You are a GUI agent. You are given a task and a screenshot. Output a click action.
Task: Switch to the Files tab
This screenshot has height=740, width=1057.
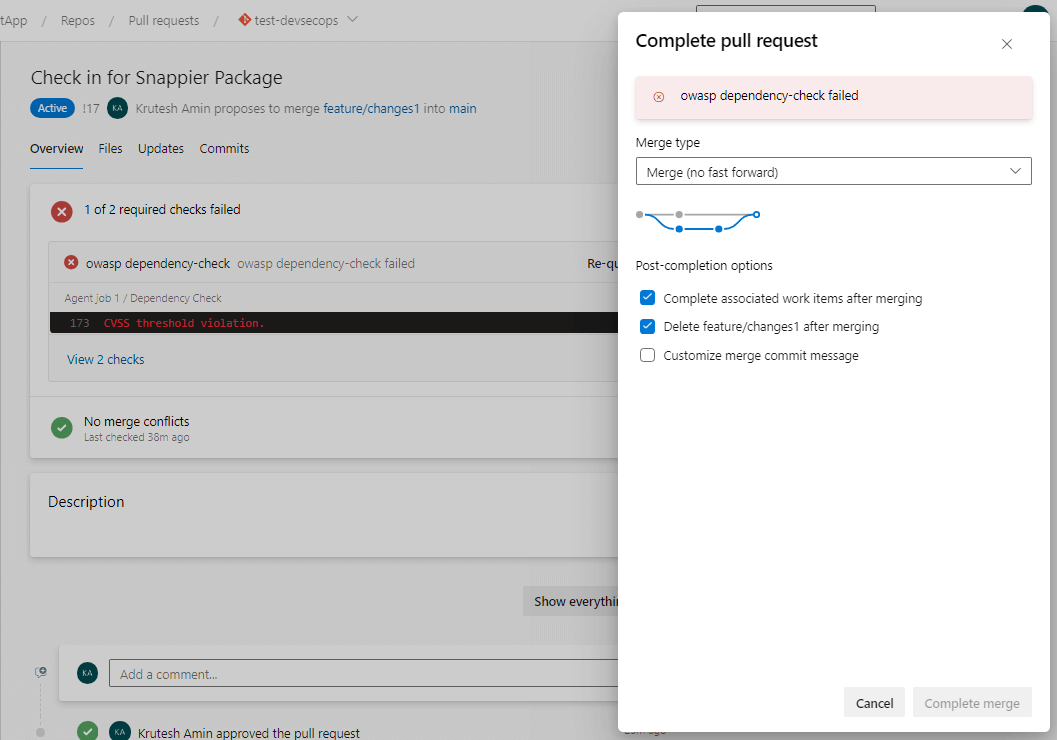pyautogui.click(x=110, y=148)
